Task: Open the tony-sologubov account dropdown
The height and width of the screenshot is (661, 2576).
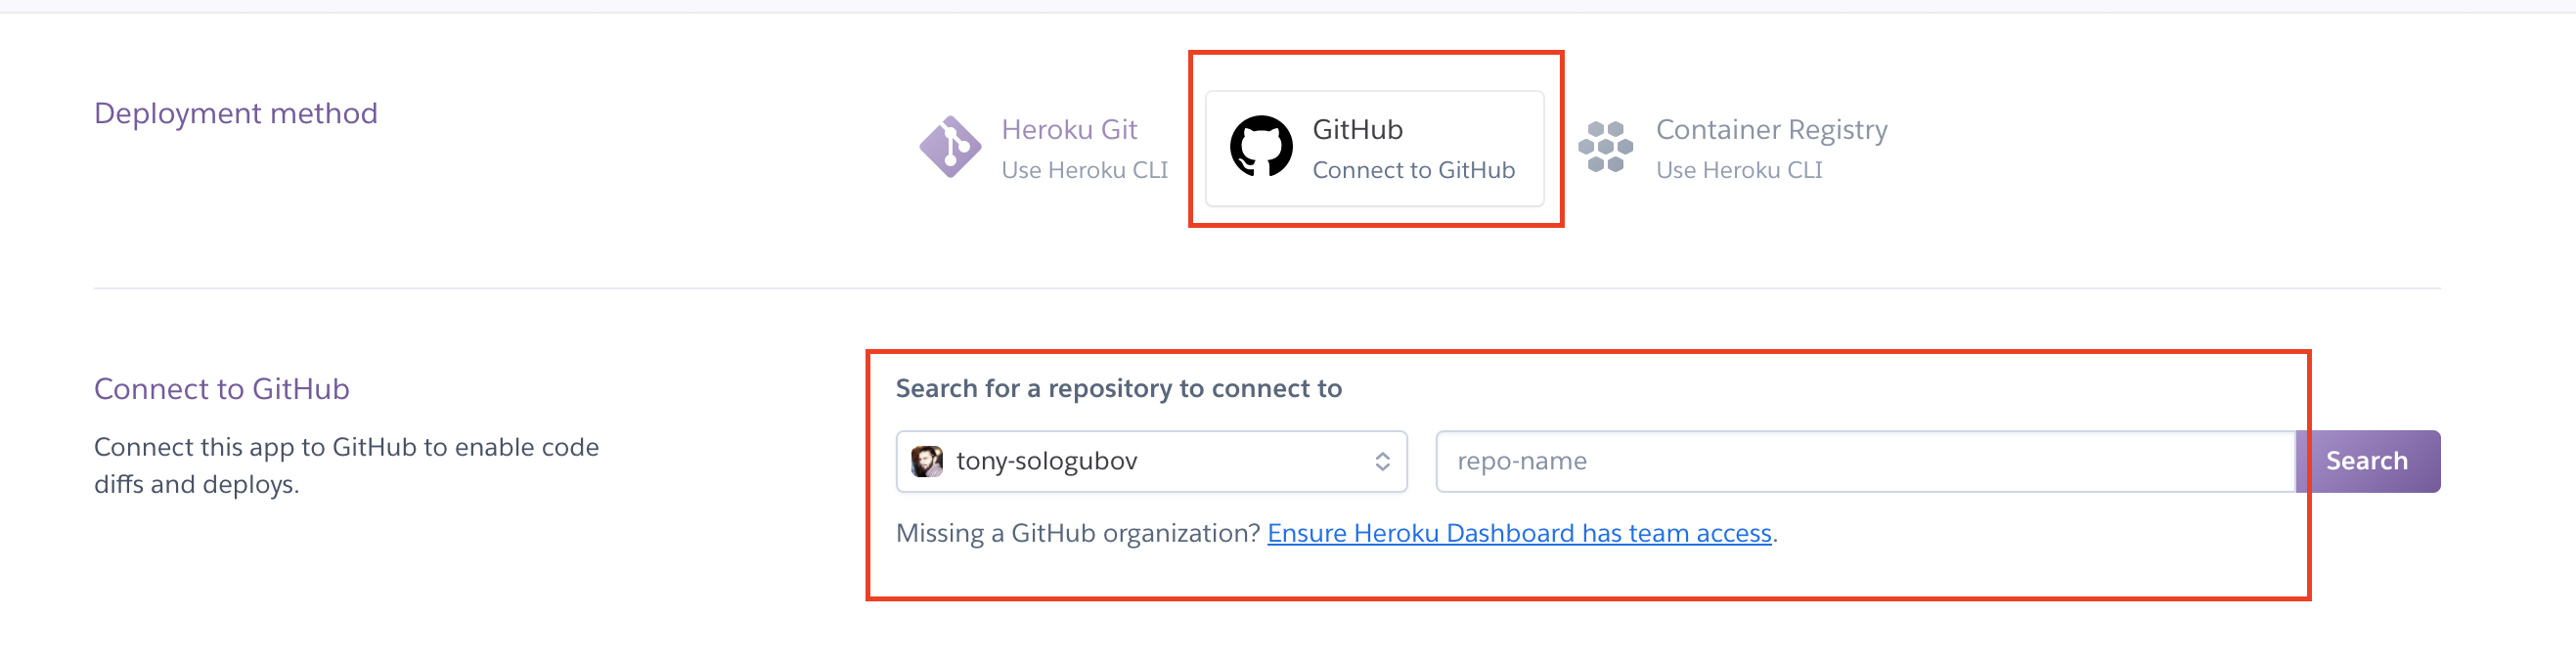Action: pos(1150,461)
